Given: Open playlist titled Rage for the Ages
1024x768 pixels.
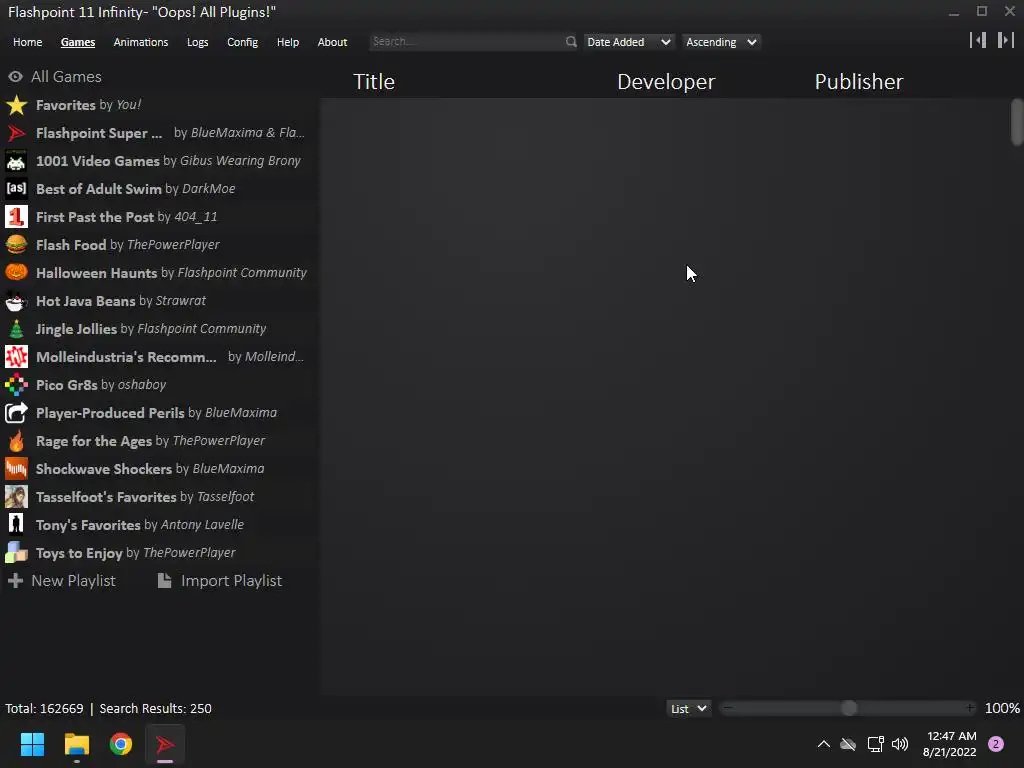Looking at the screenshot, I should [94, 441].
